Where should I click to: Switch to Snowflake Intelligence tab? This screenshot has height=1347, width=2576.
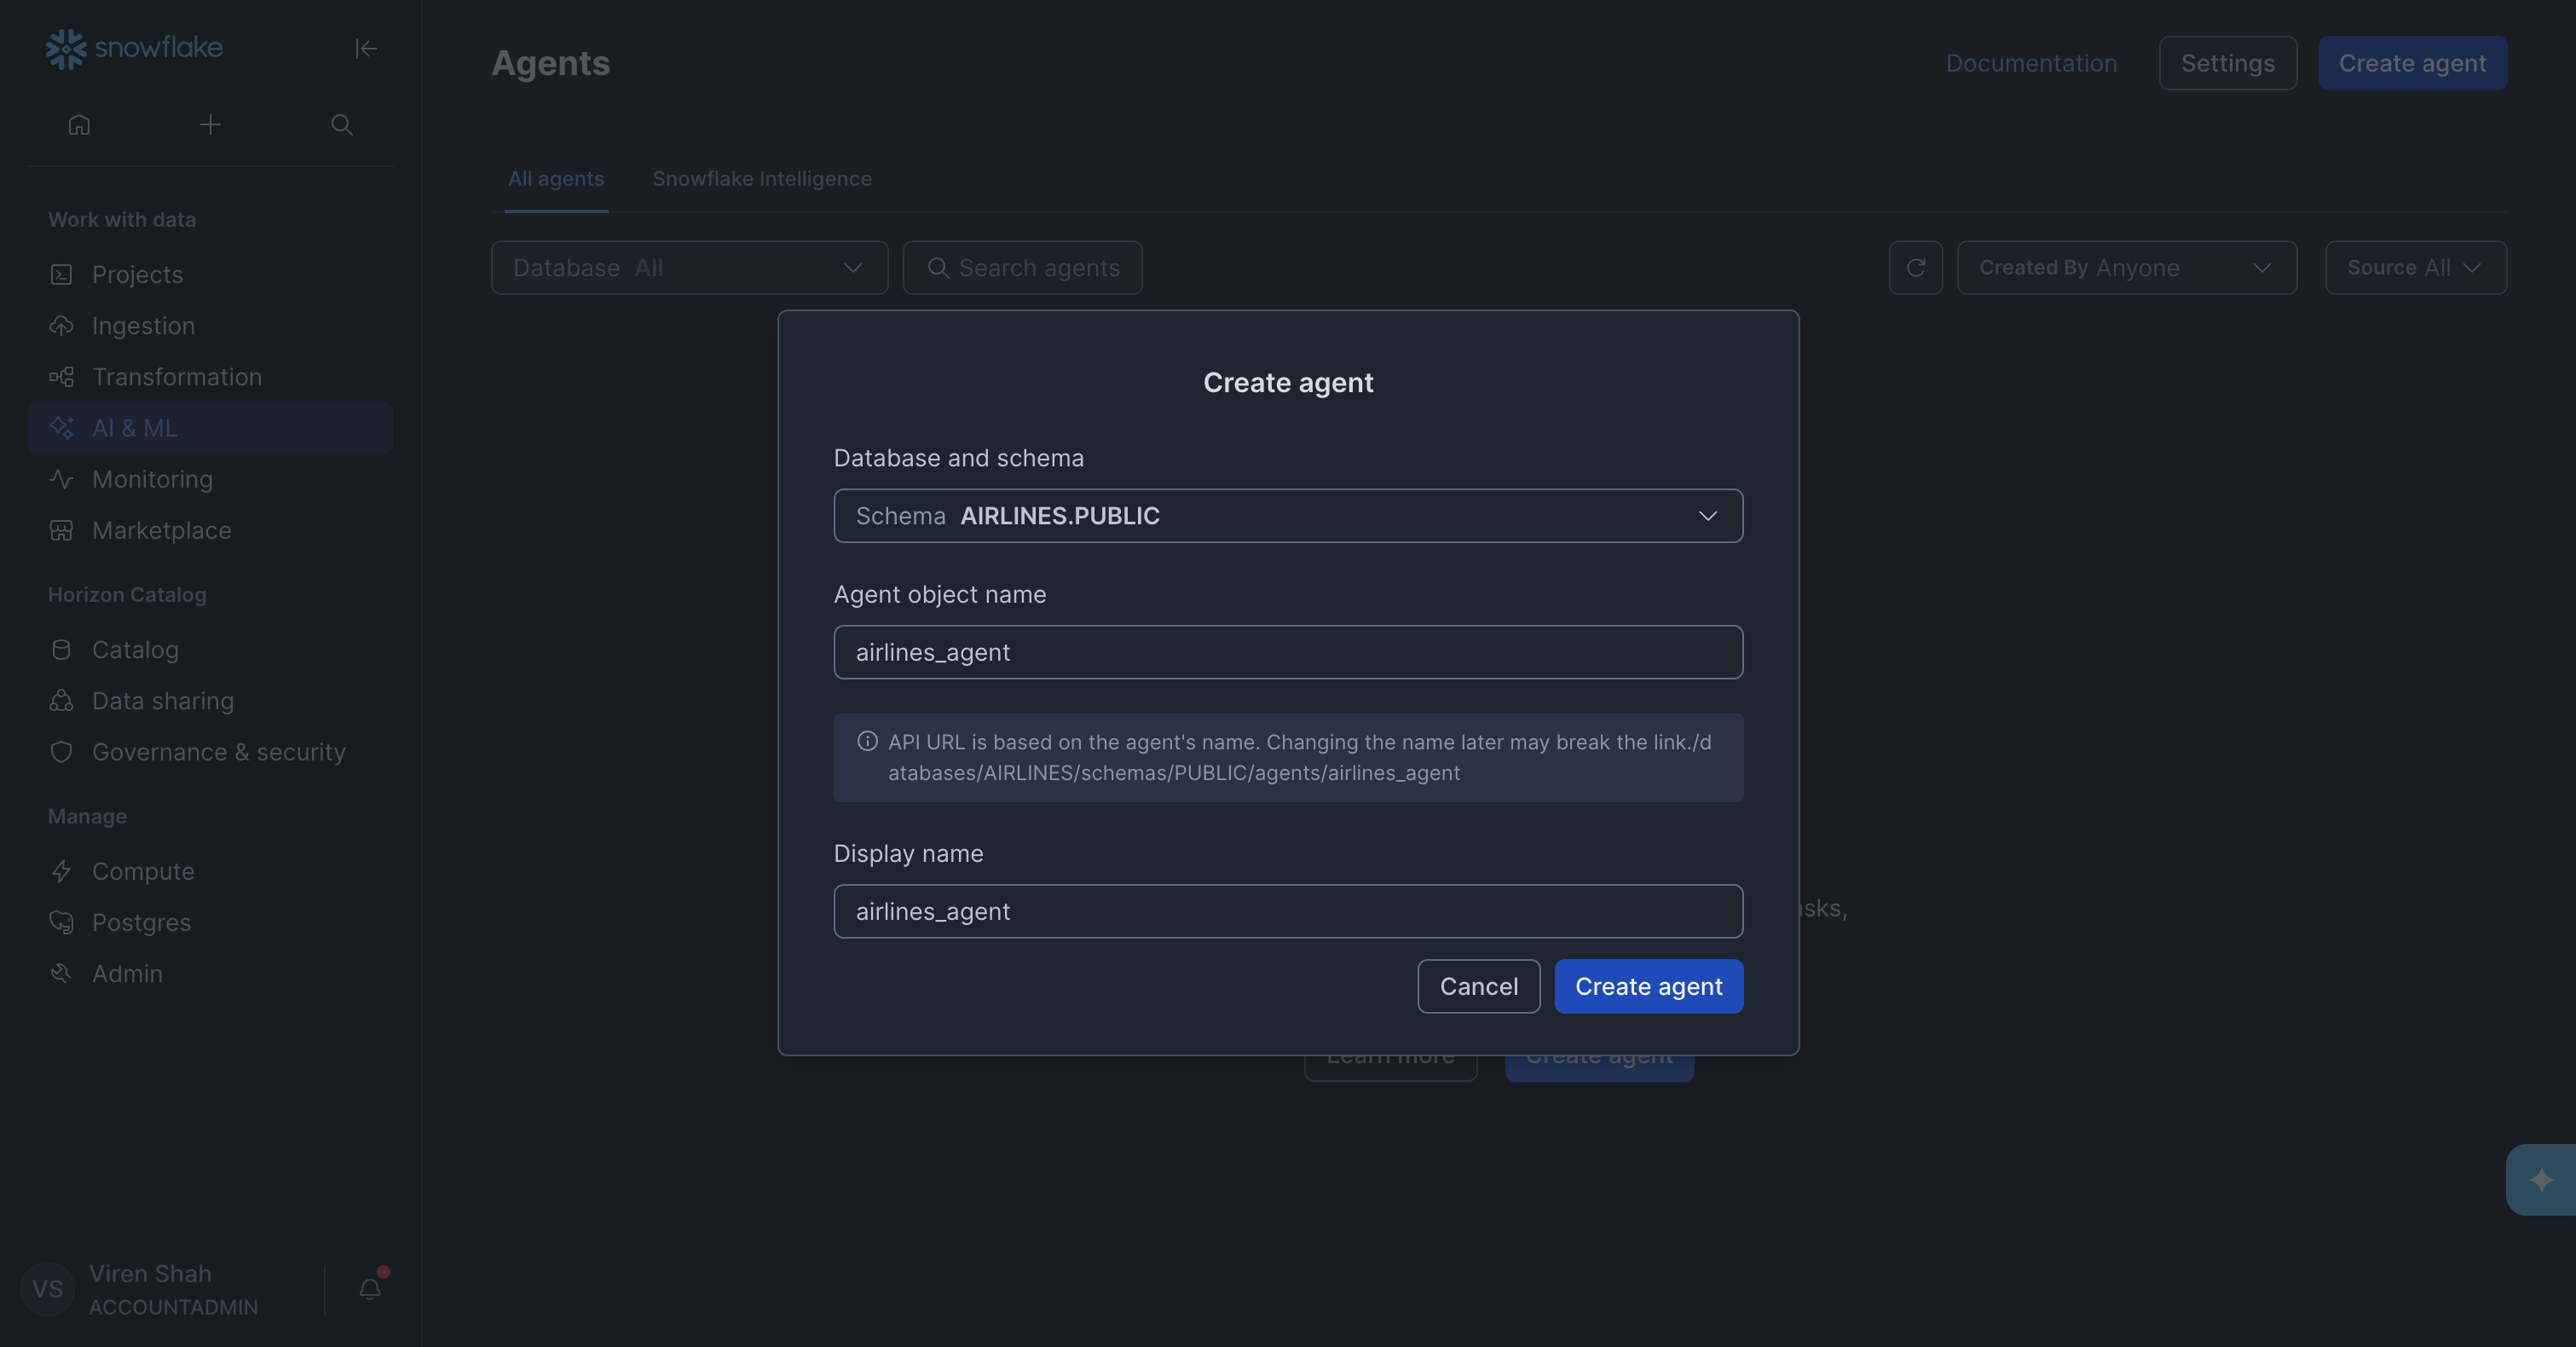click(762, 179)
